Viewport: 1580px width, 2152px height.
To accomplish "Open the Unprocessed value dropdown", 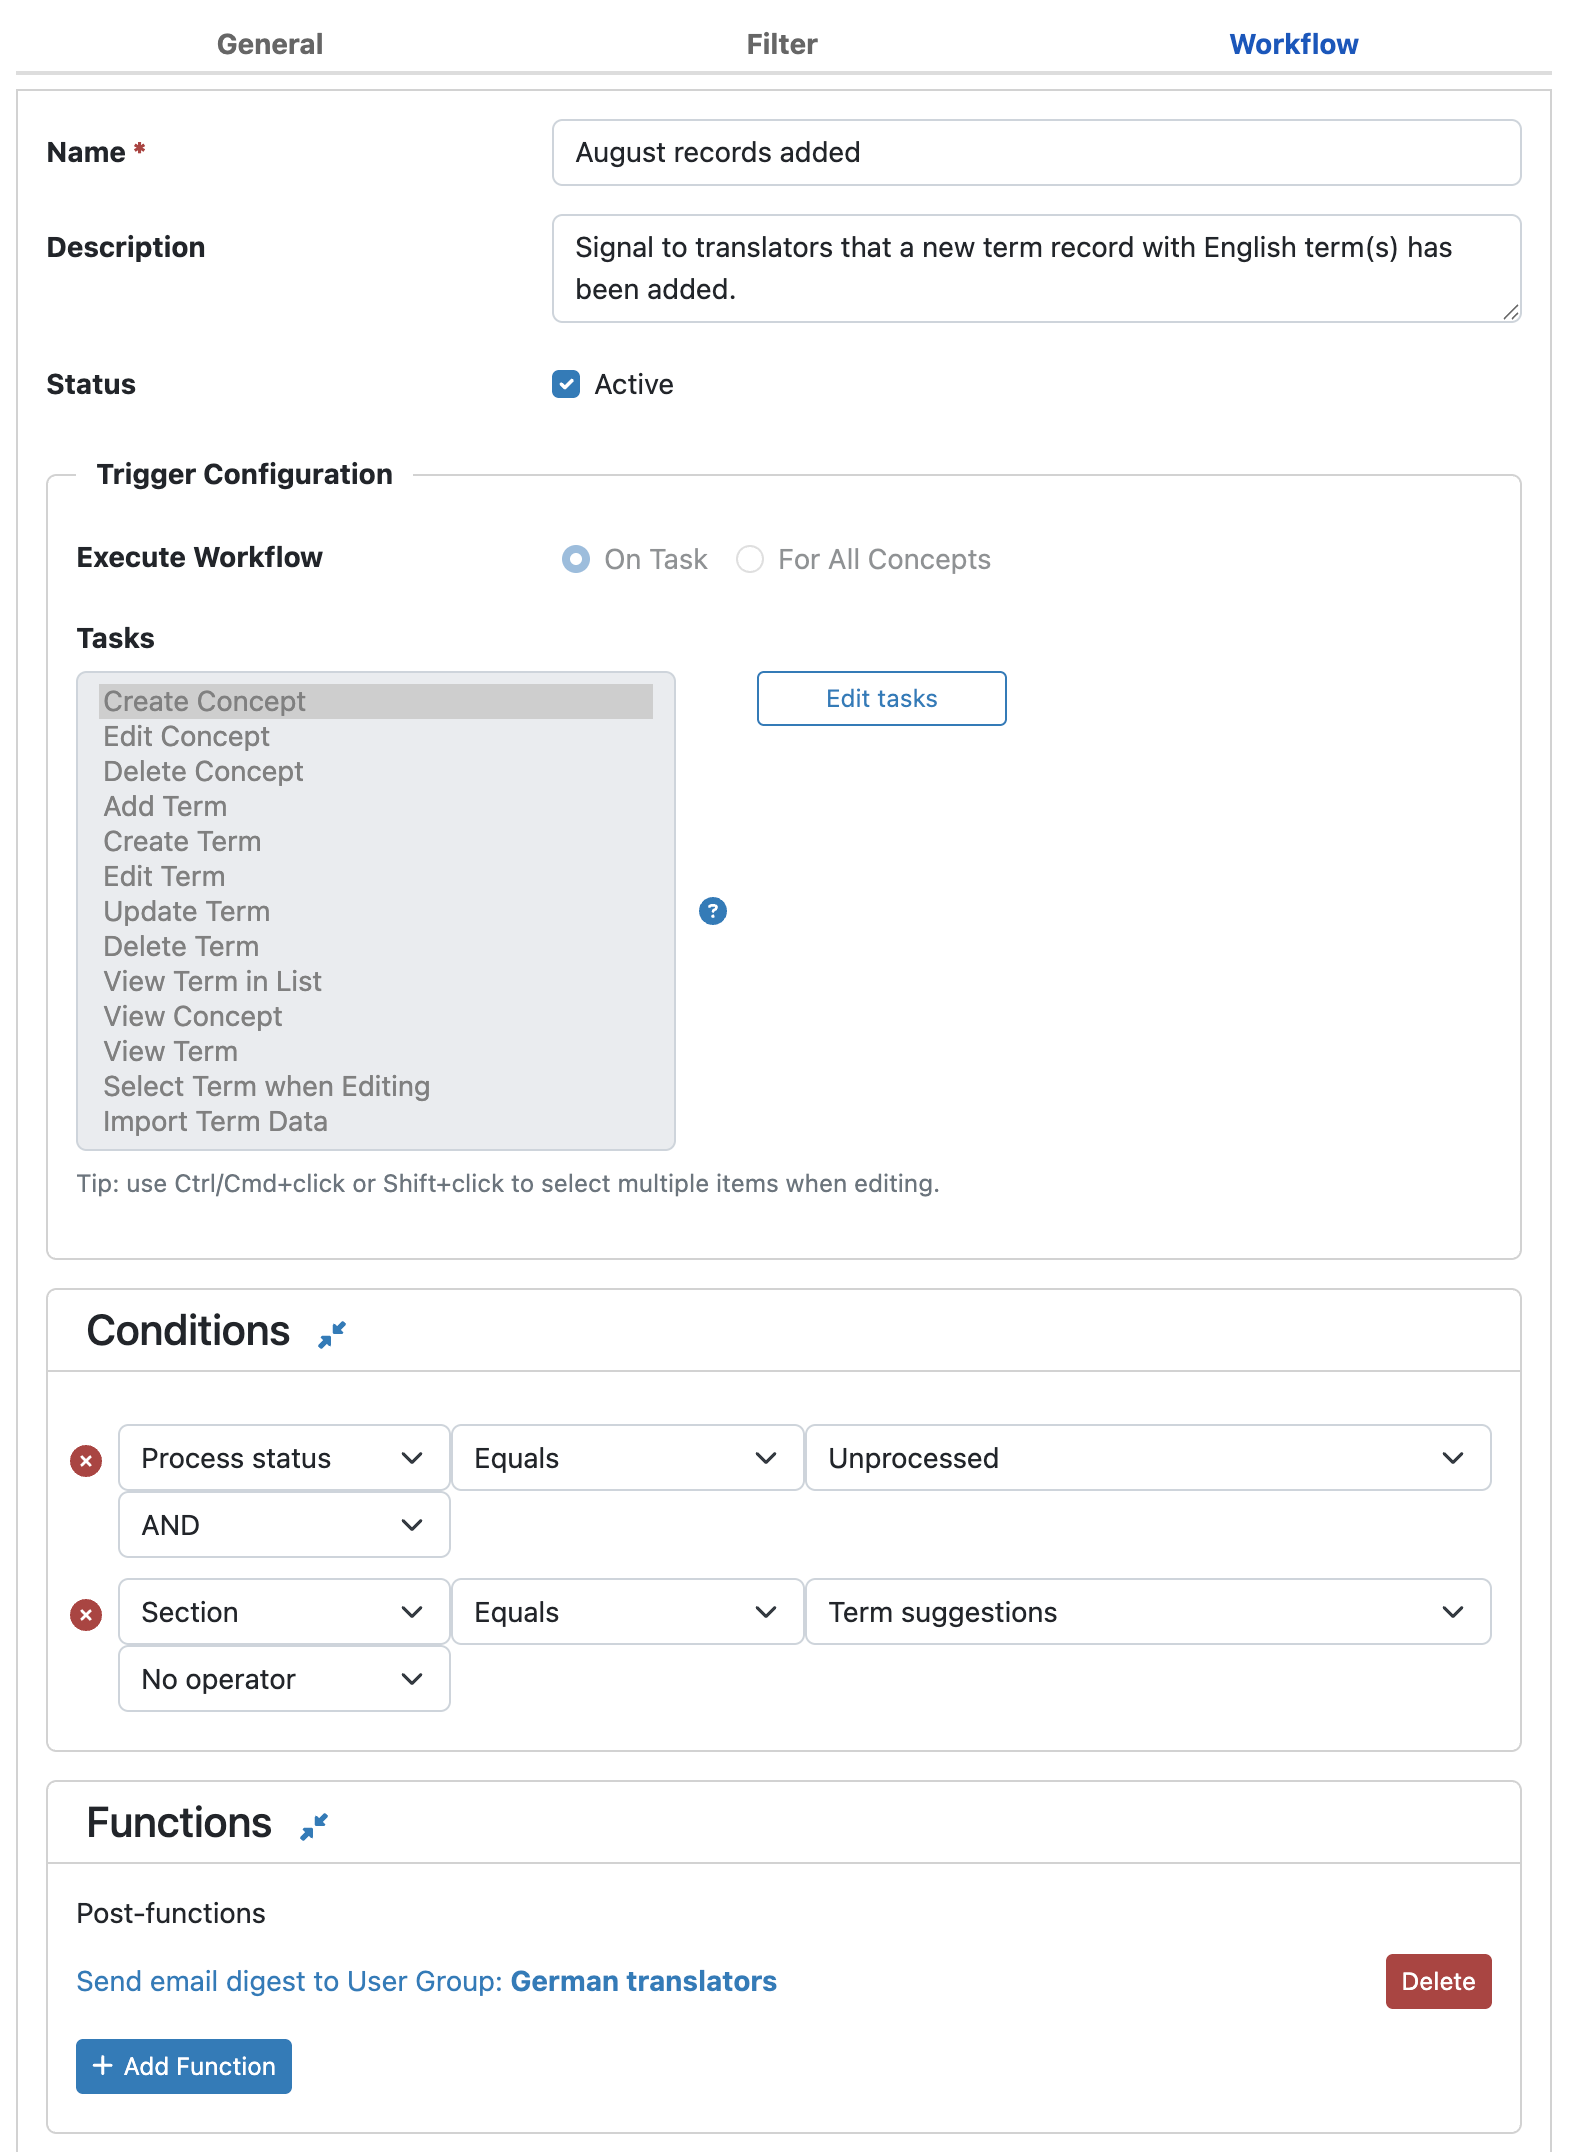I will [x=1148, y=1458].
